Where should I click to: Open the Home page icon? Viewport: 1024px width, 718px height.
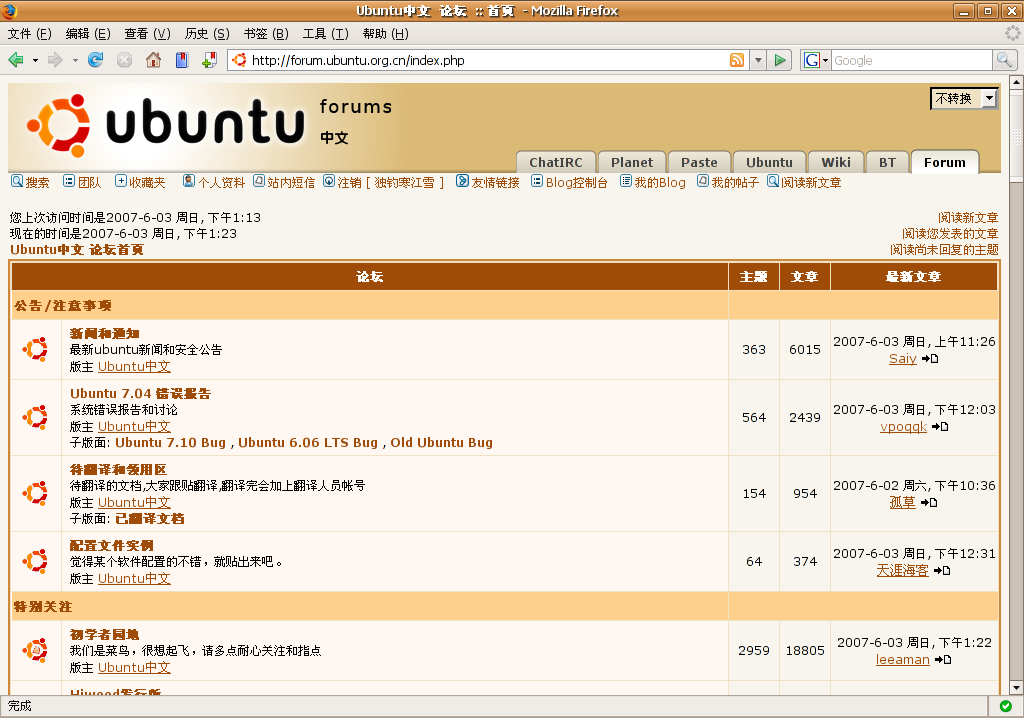click(153, 60)
